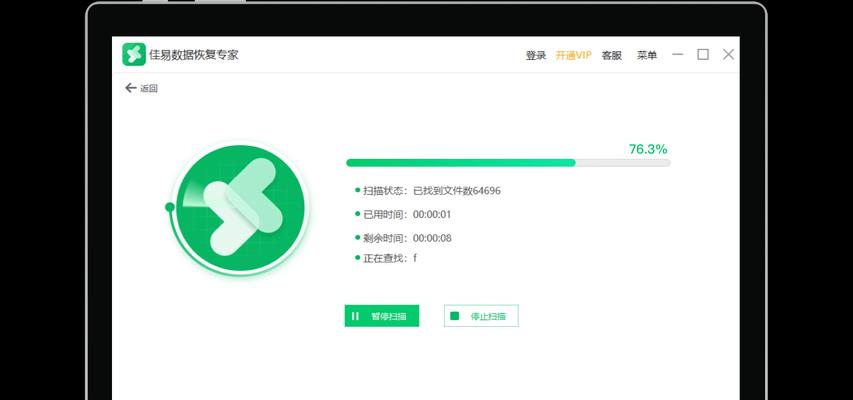Close the application window
The image size is (853, 400).
[x=728, y=54]
